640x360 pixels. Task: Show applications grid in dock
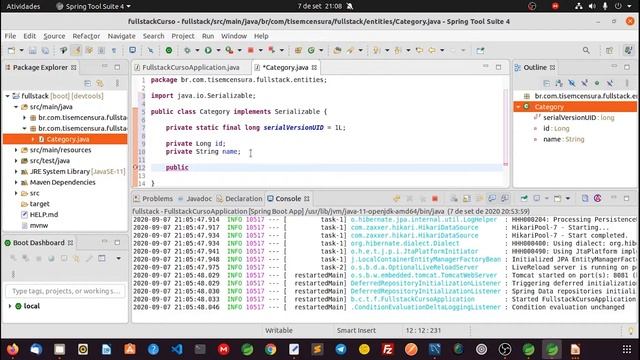click(x=627, y=349)
